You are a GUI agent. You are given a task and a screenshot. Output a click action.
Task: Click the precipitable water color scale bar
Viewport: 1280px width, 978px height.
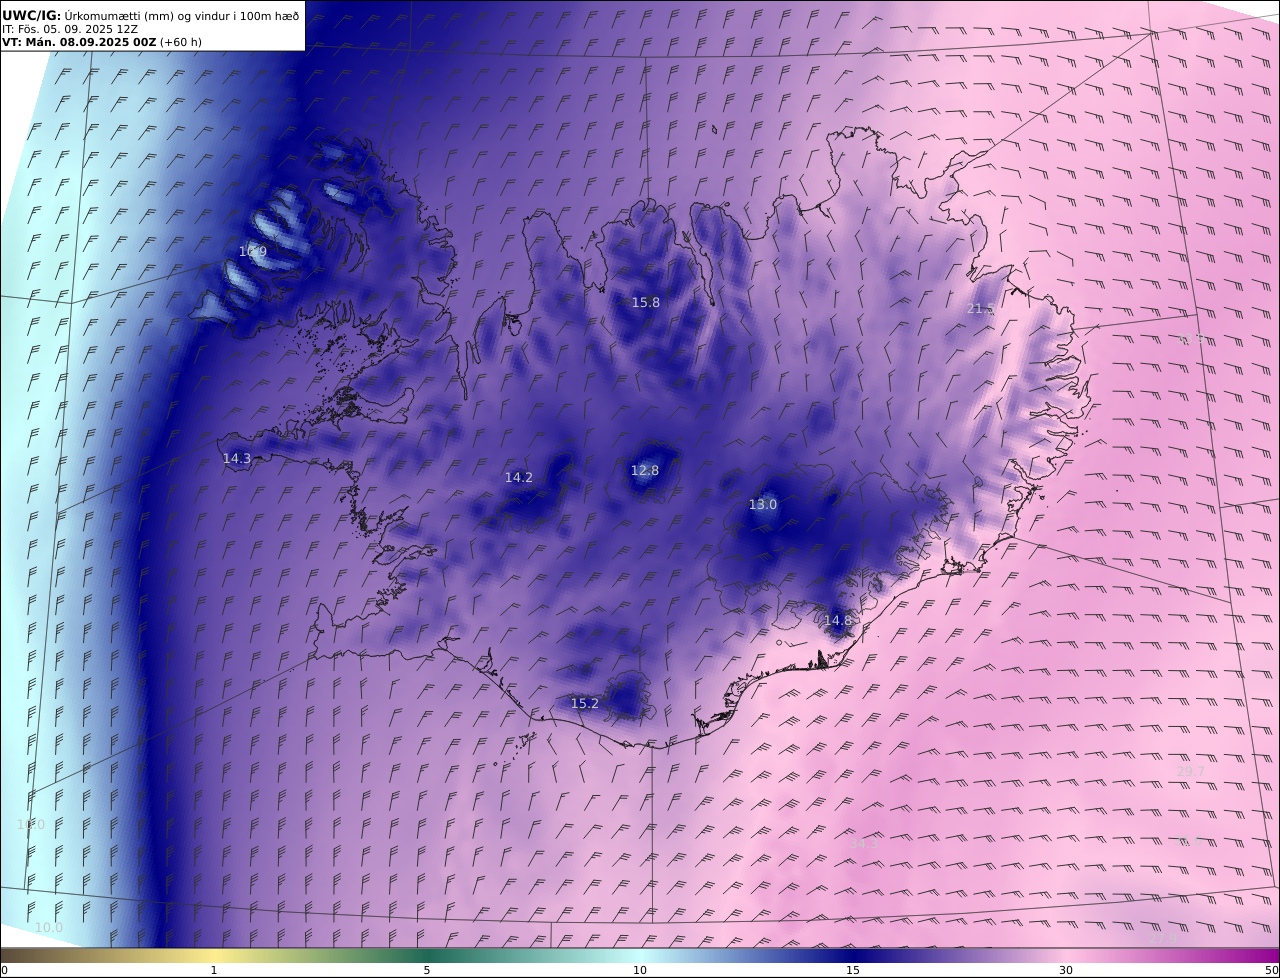point(640,955)
